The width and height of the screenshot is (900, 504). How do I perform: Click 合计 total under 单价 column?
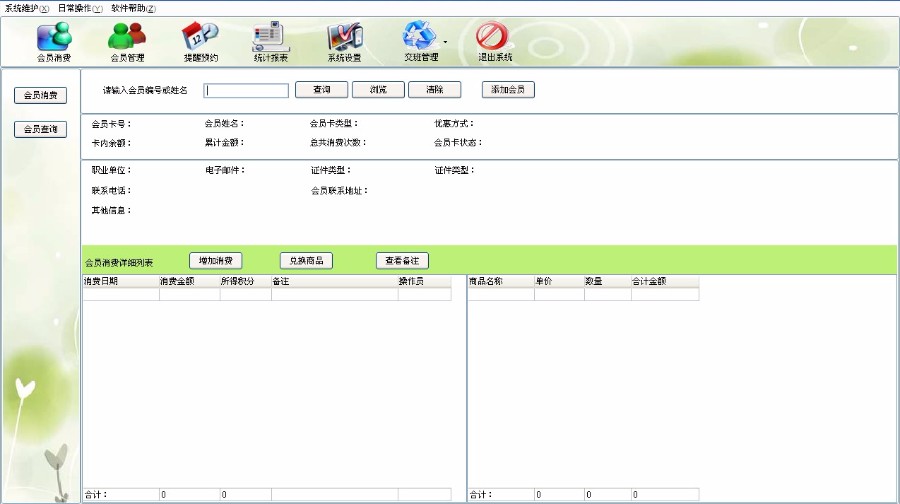tap(559, 494)
